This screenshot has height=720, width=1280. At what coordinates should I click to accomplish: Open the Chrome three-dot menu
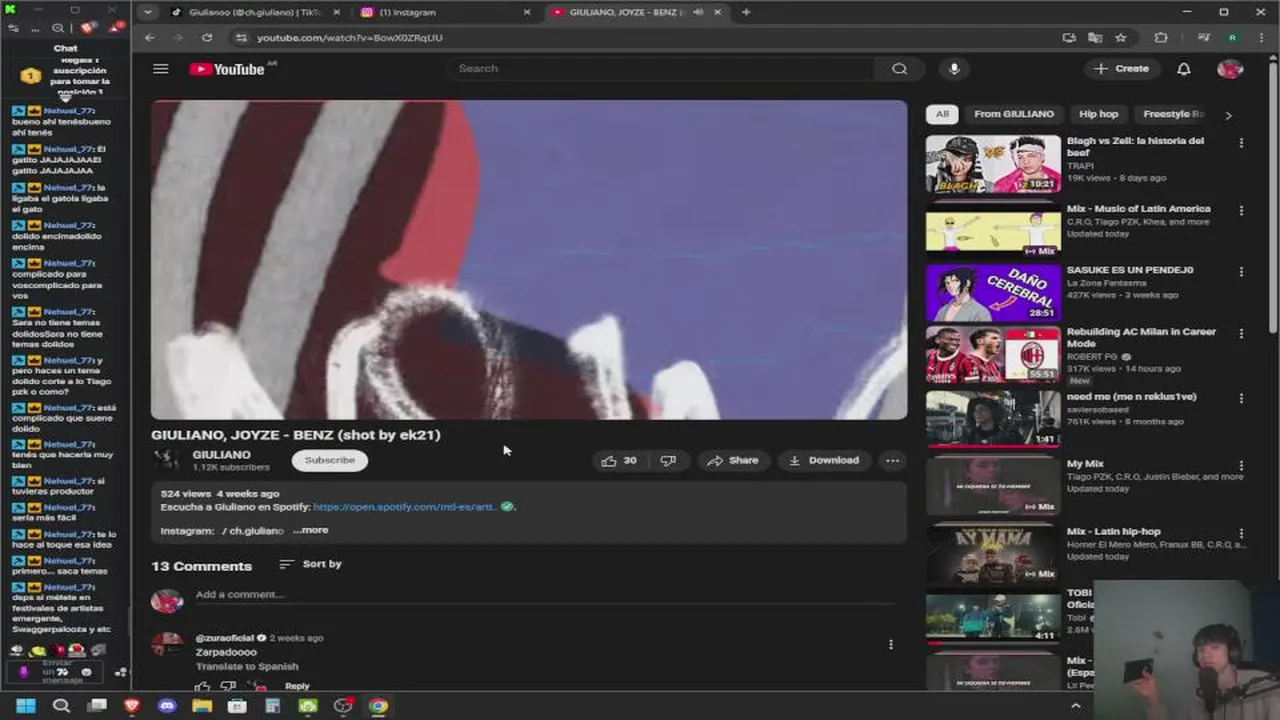[1260, 38]
